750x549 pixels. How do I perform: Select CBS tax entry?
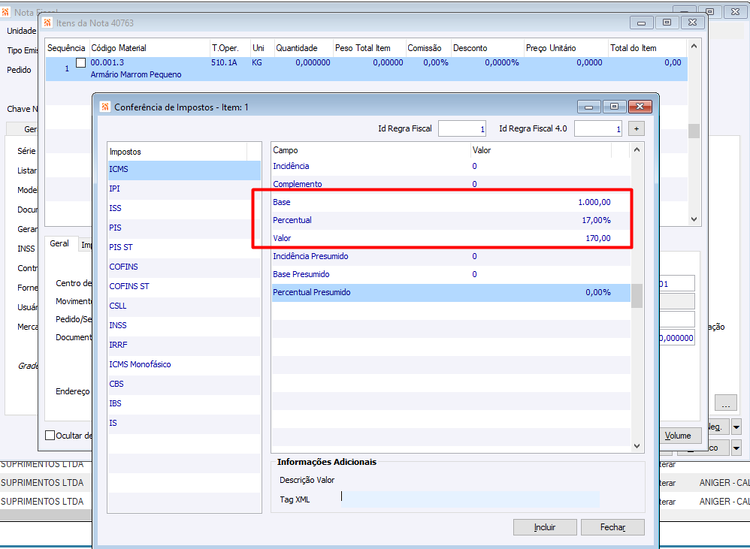[184, 384]
